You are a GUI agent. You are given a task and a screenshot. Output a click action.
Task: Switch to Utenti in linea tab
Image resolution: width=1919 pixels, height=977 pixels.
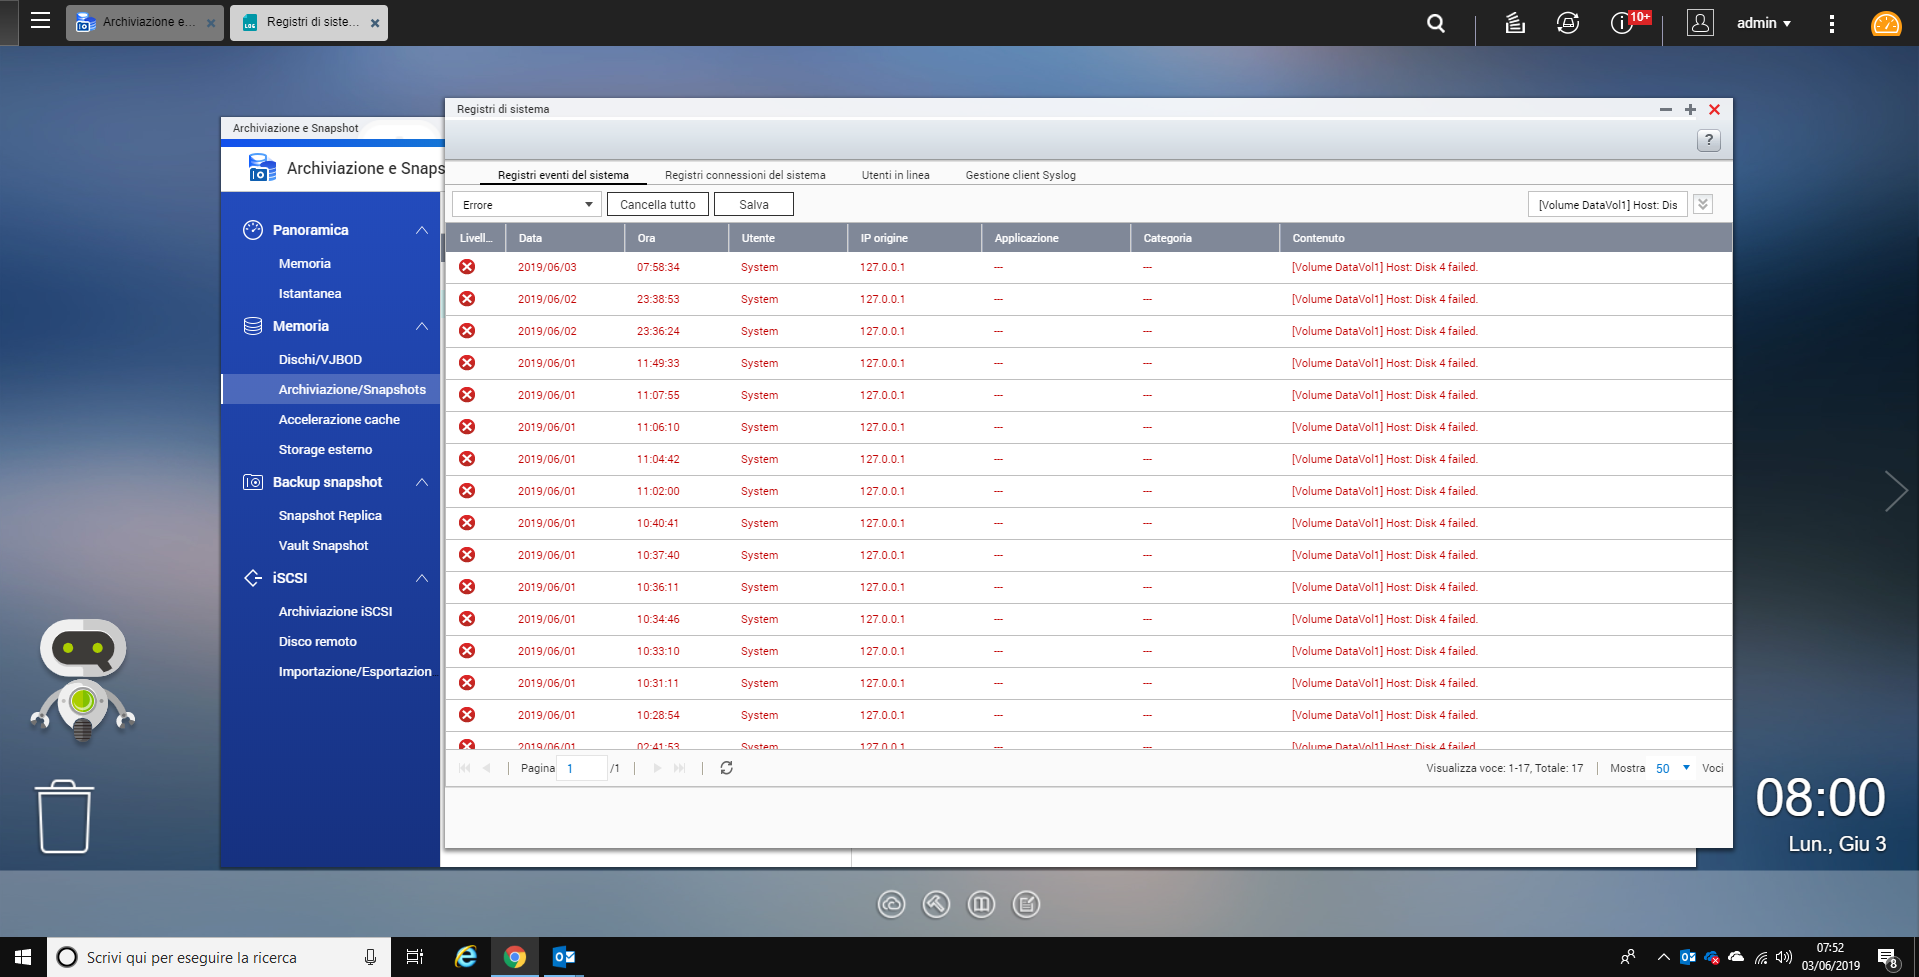click(895, 175)
